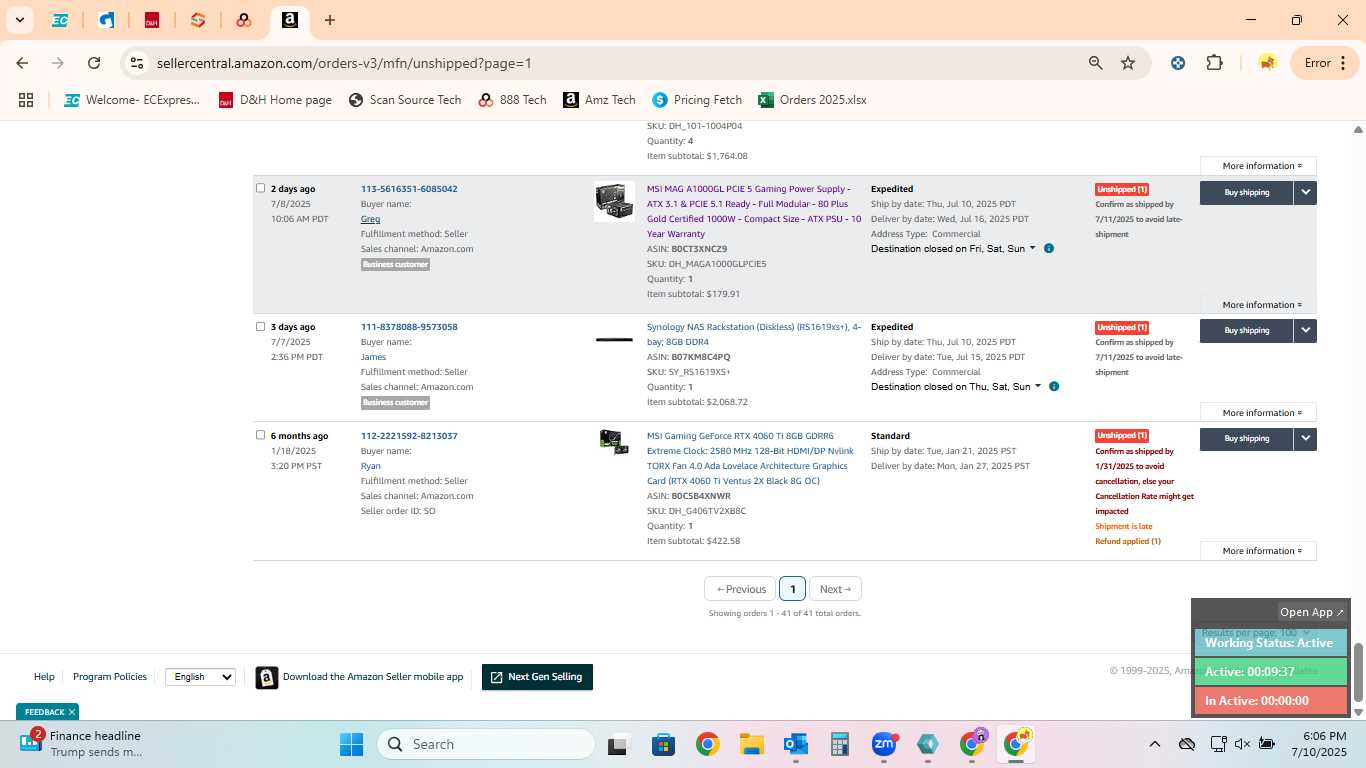Switch to the D&H browser tab
The height and width of the screenshot is (768, 1366).
(152, 20)
